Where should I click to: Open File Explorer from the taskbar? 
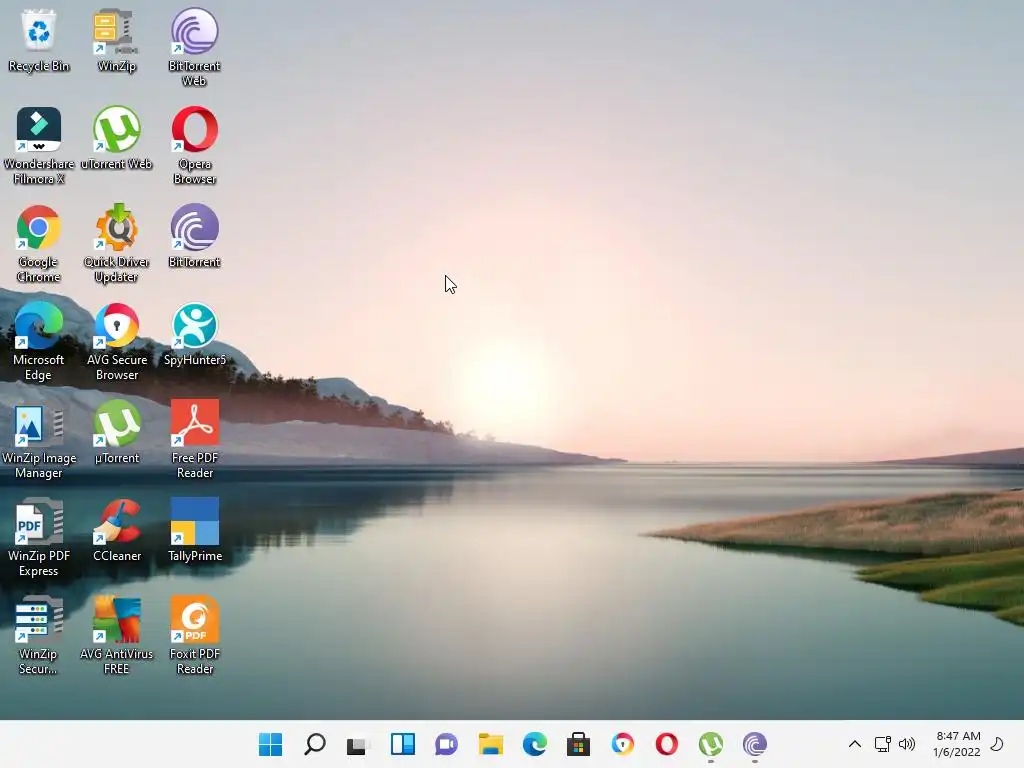490,744
